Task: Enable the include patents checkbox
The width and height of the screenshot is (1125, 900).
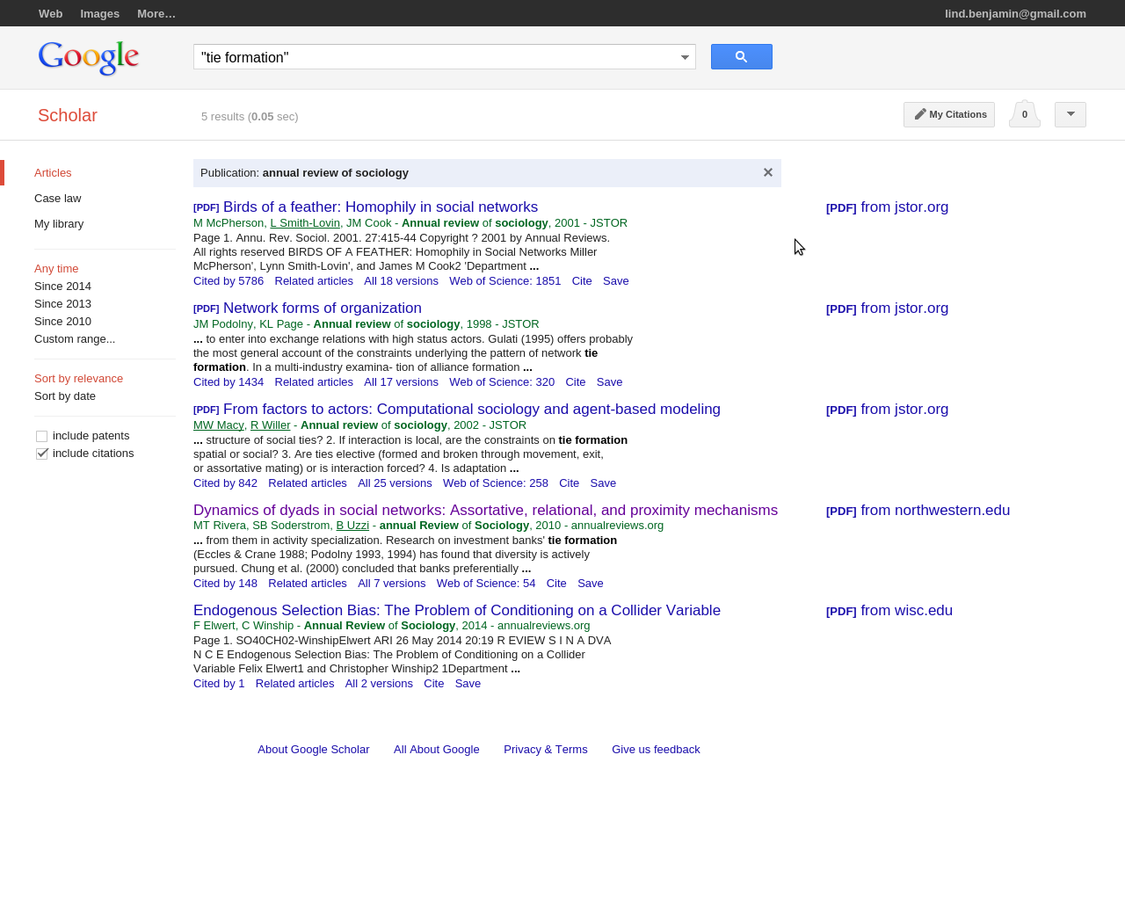Action: pos(42,436)
